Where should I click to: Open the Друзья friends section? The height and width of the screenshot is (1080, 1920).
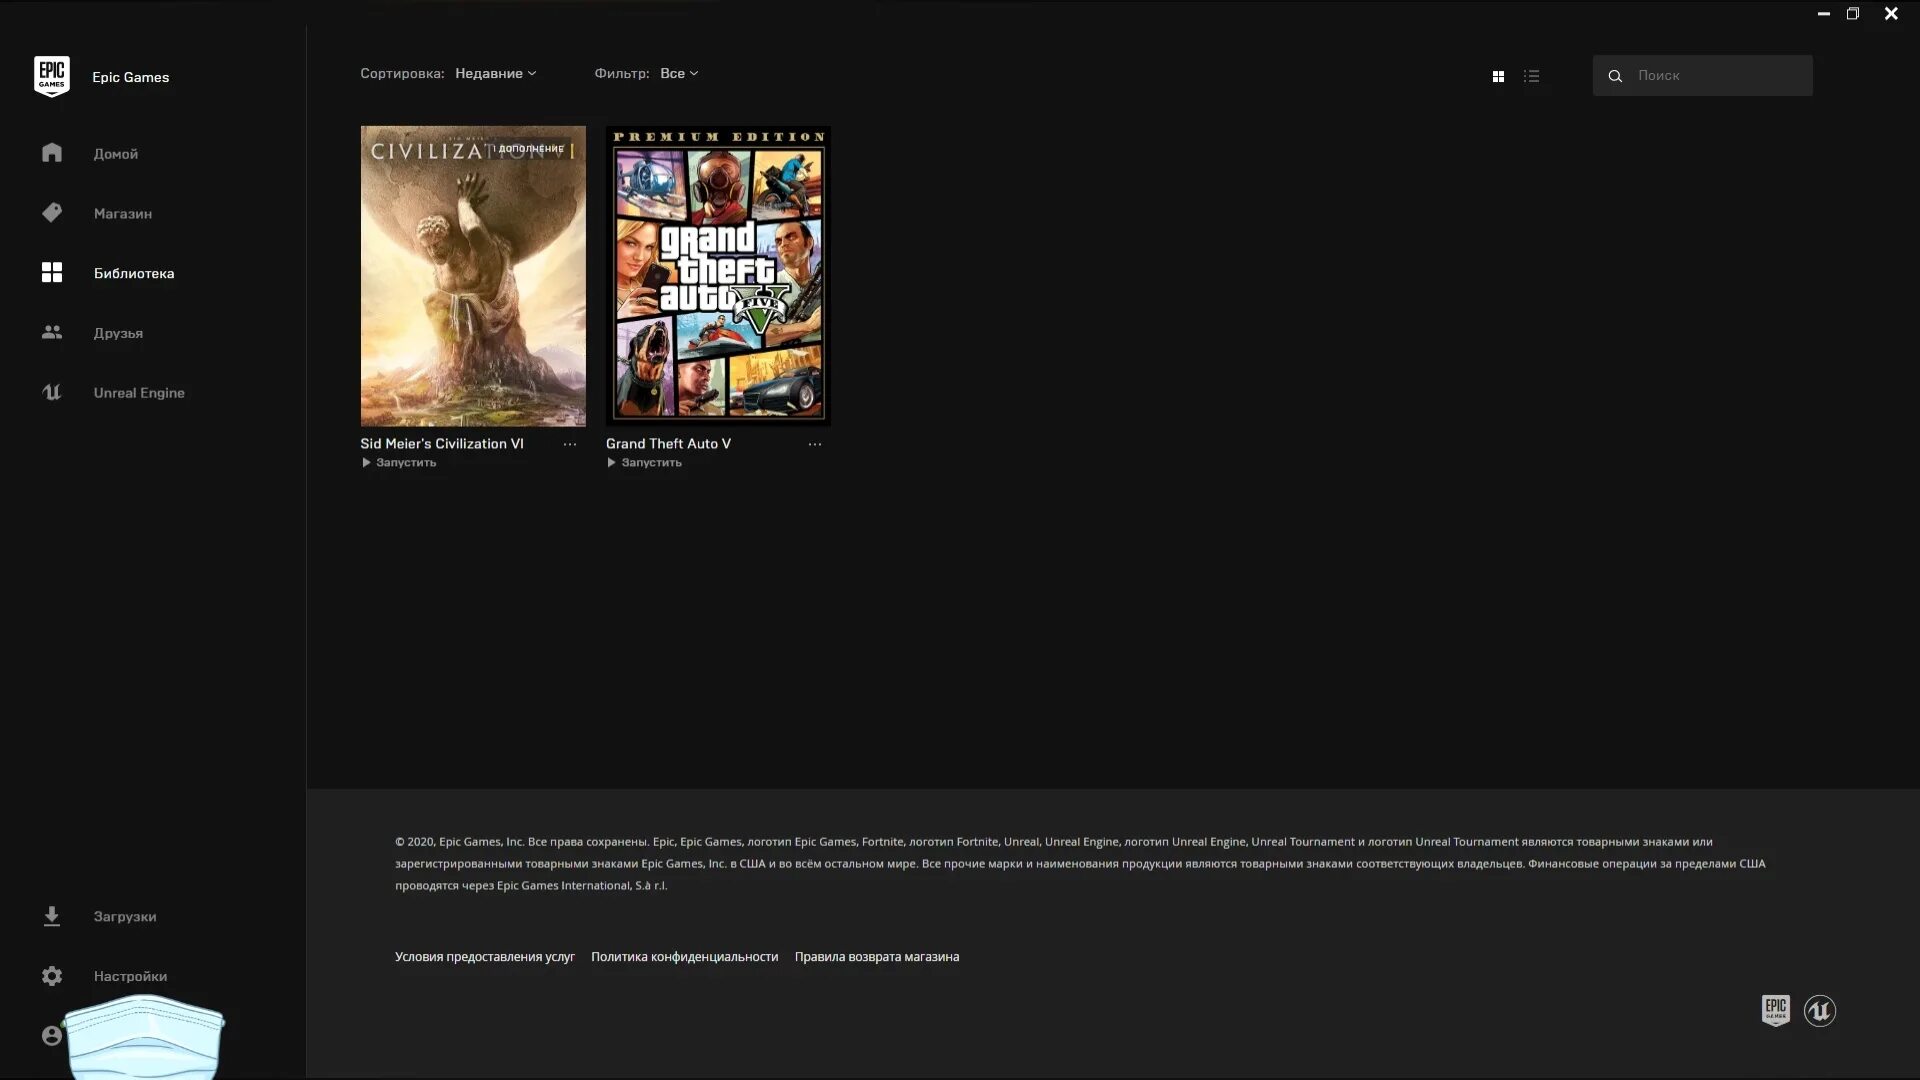point(118,333)
